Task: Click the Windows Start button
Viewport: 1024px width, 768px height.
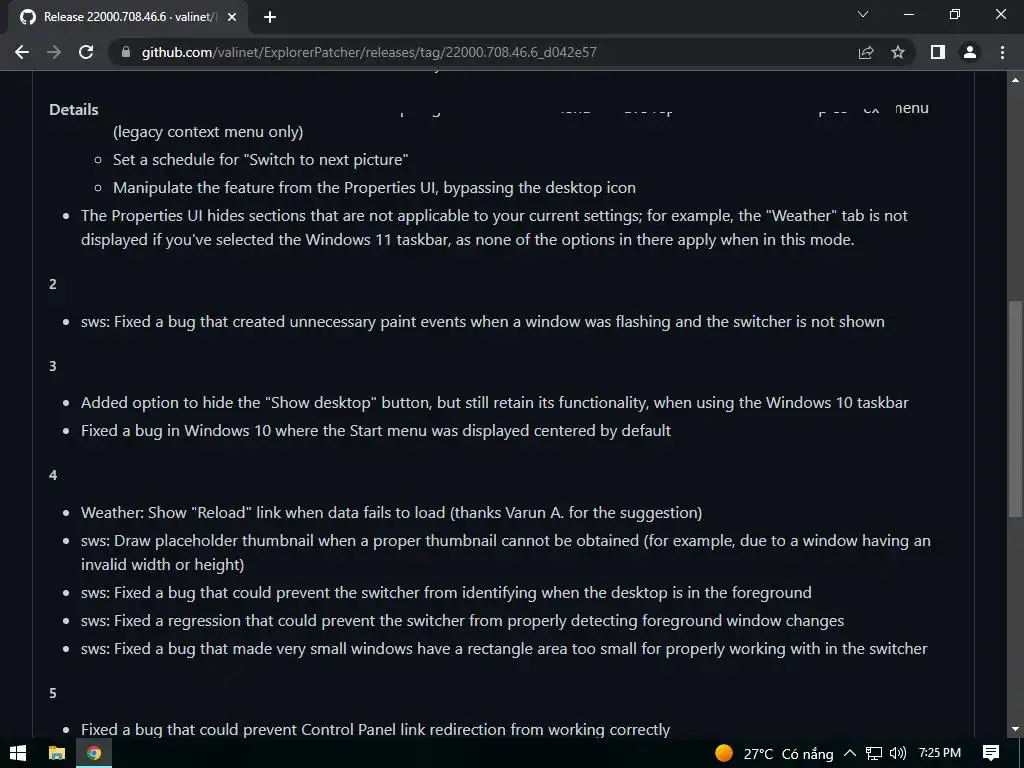Action: point(18,753)
